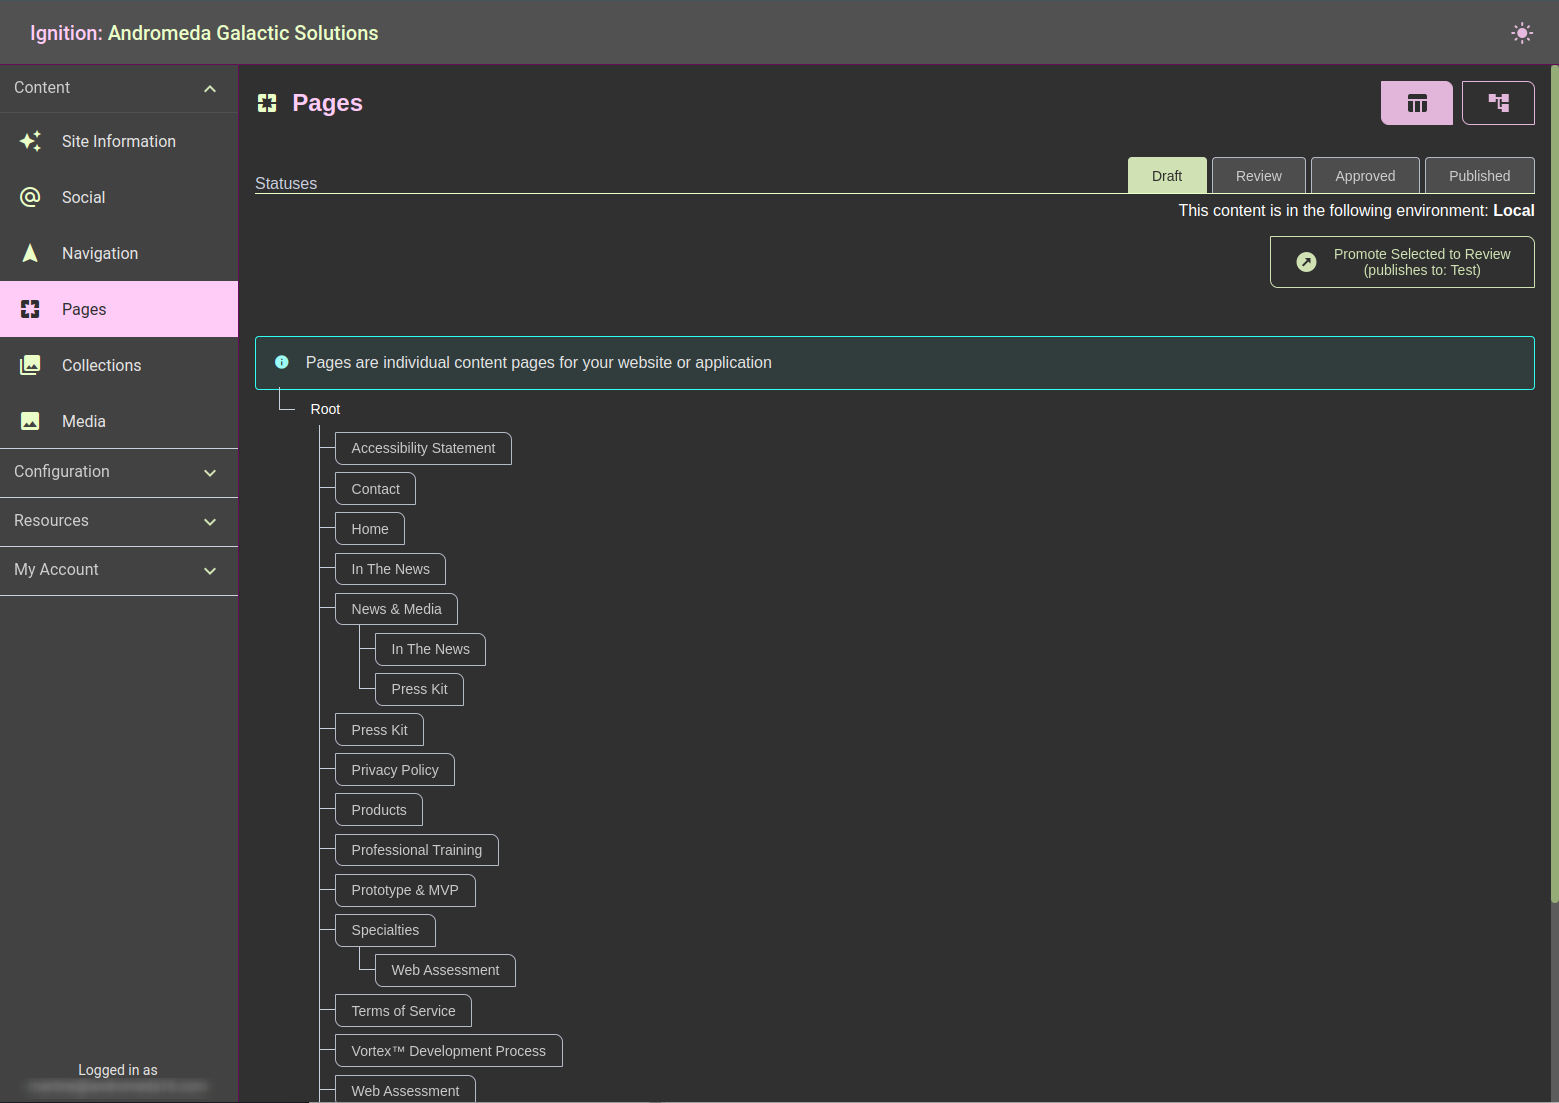Open the Home page node
This screenshot has width=1559, height=1103.
point(370,529)
